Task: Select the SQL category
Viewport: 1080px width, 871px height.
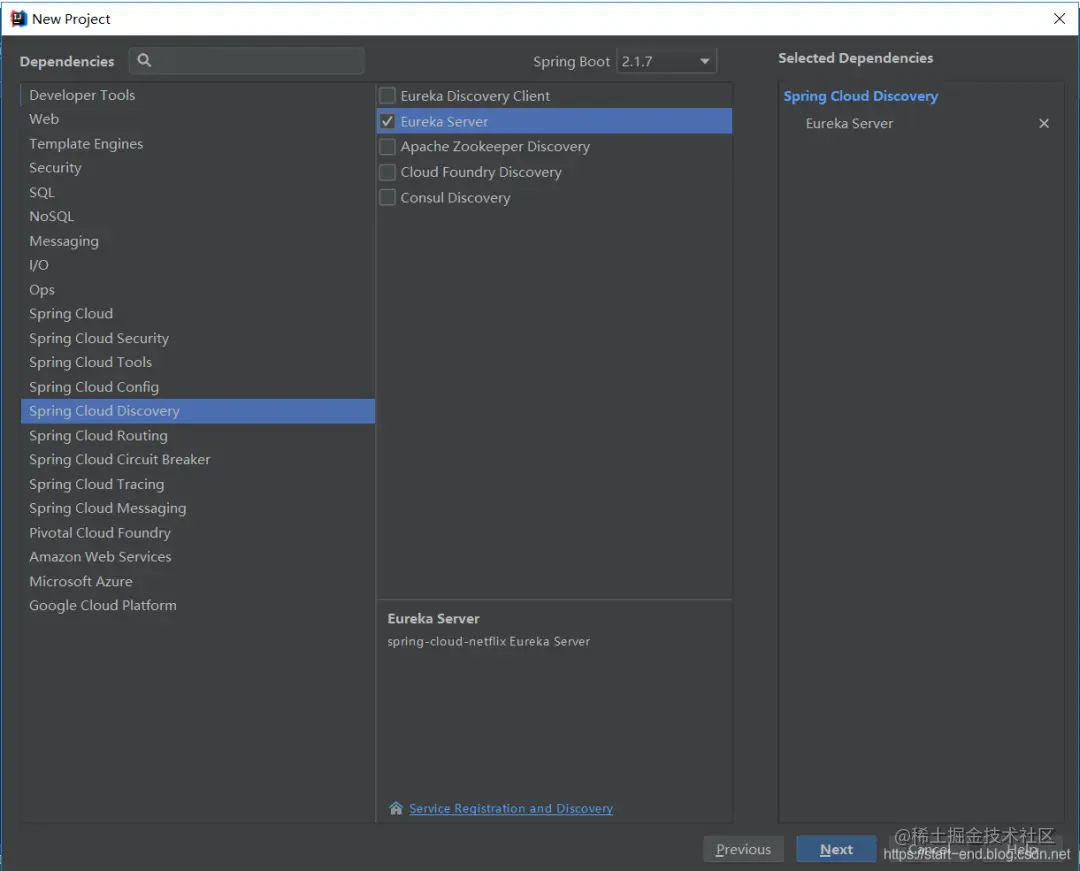Action: pyautogui.click(x=198, y=192)
